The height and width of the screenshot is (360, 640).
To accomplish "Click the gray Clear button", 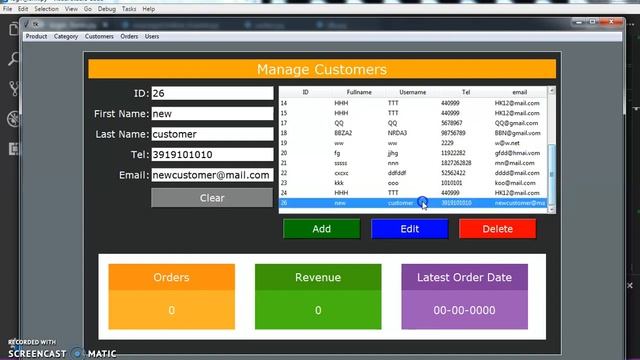I will 212,198.
